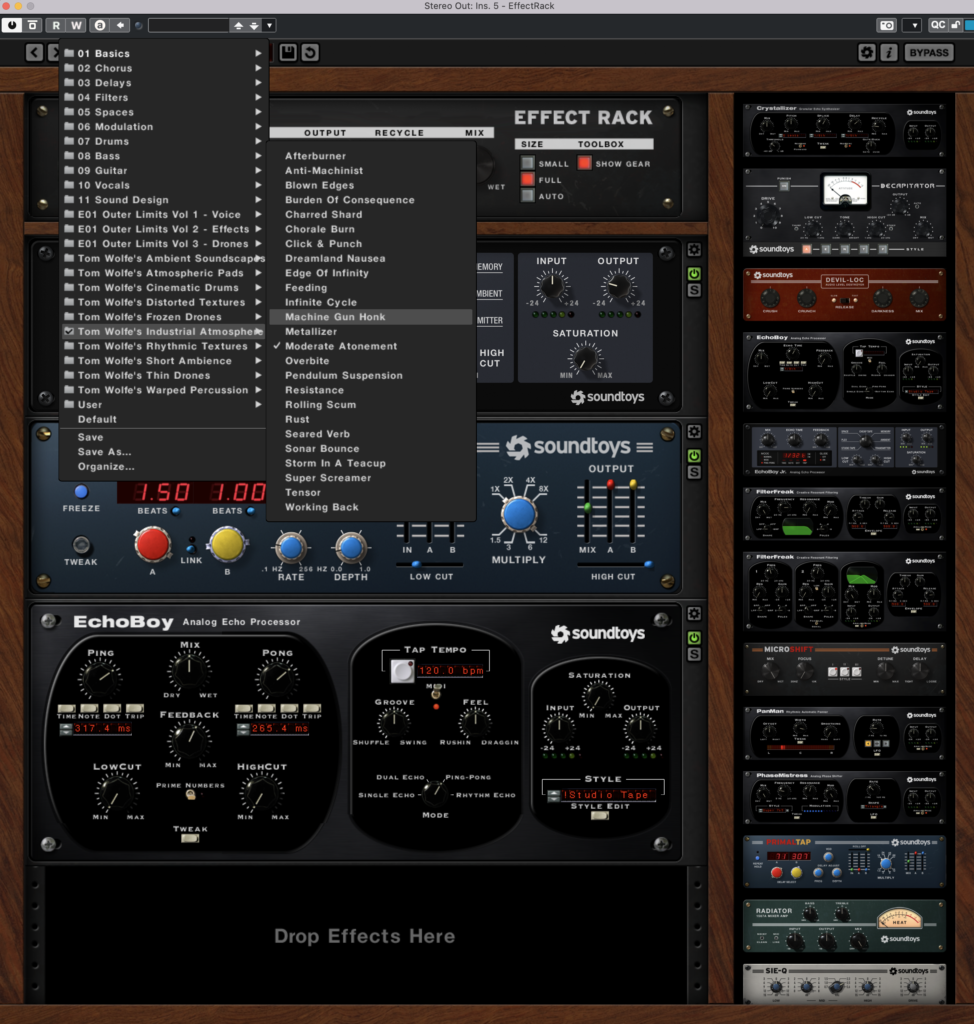The width and height of the screenshot is (974, 1024).
Task: Toggle the plug-in power button in top toolbar
Action: (x=12, y=25)
